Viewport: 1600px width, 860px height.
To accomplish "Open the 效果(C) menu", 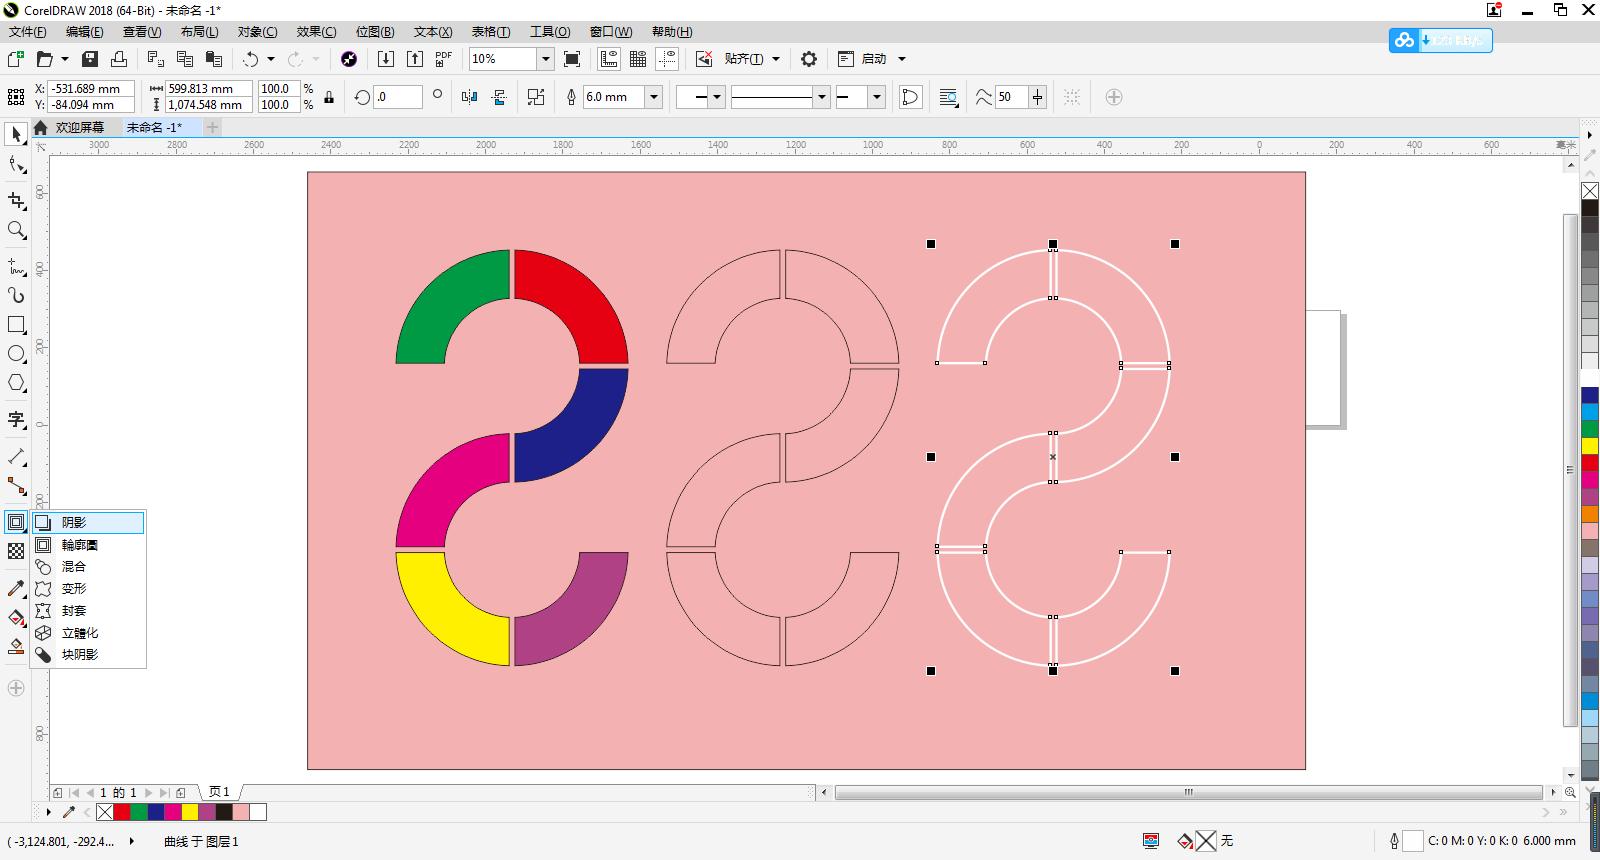I will 316,32.
